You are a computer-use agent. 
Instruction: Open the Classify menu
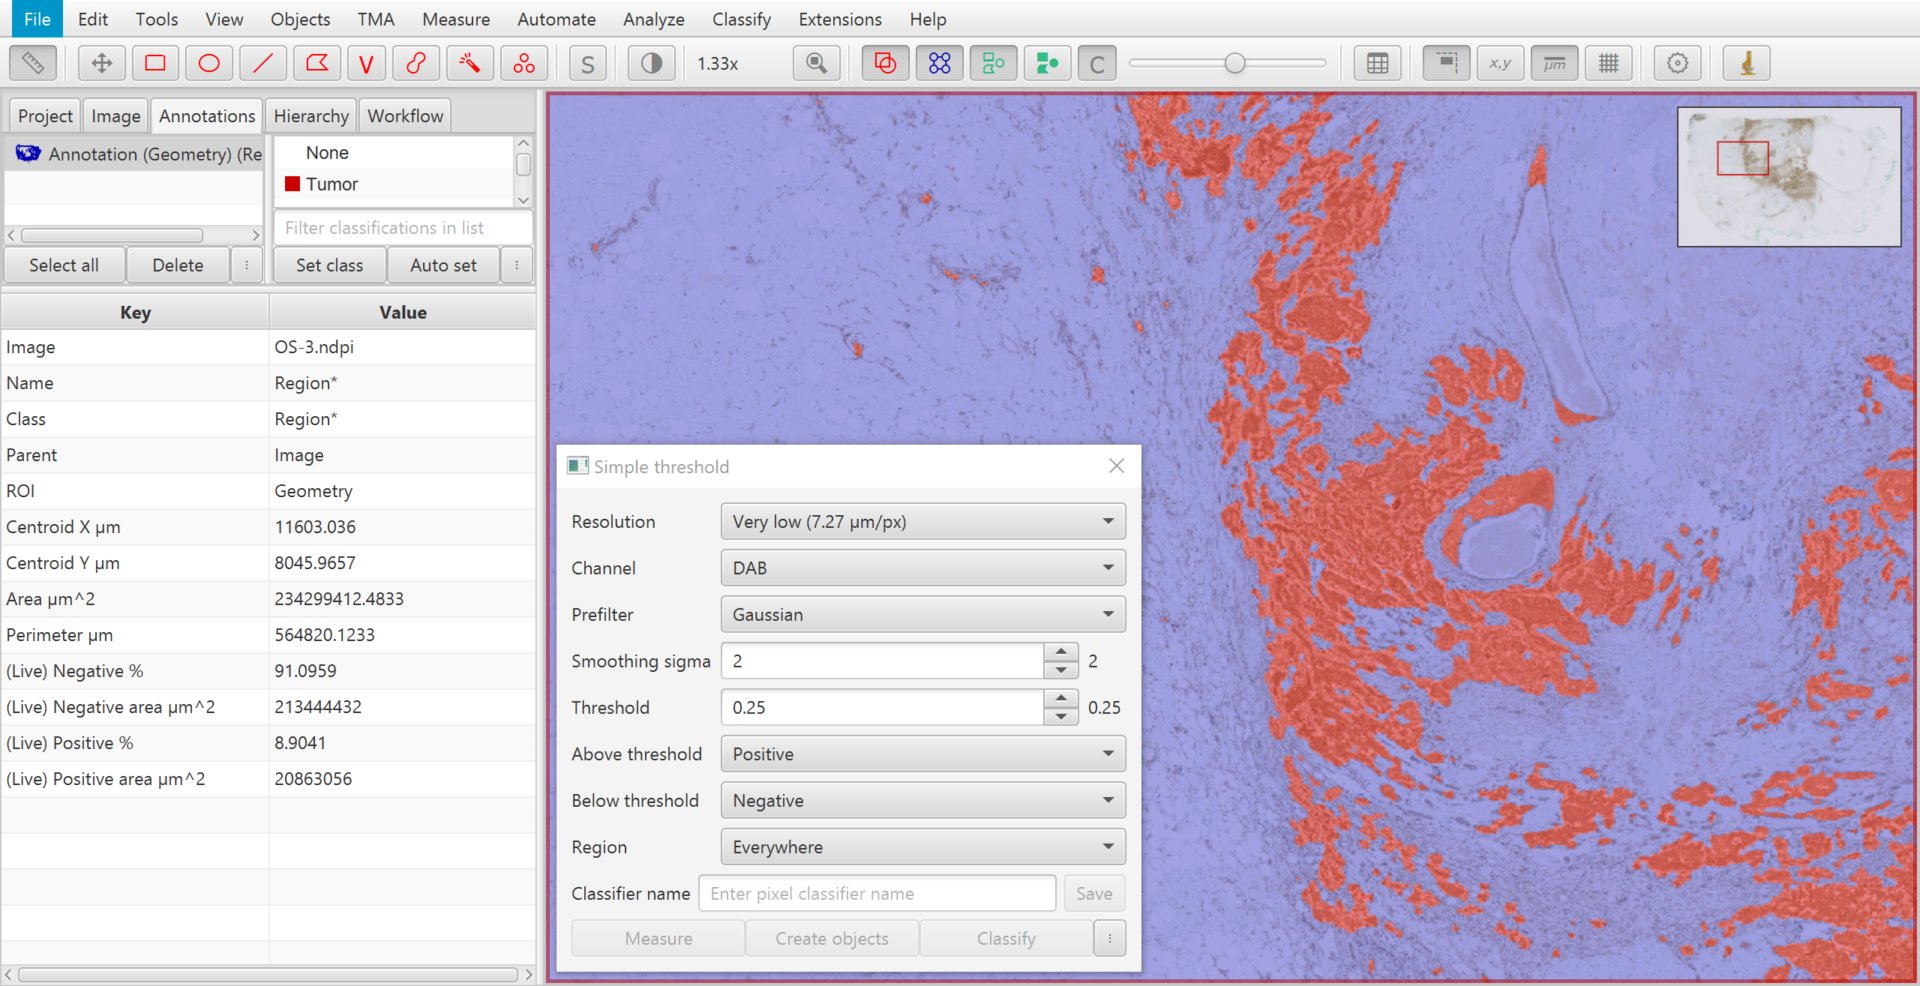(741, 19)
